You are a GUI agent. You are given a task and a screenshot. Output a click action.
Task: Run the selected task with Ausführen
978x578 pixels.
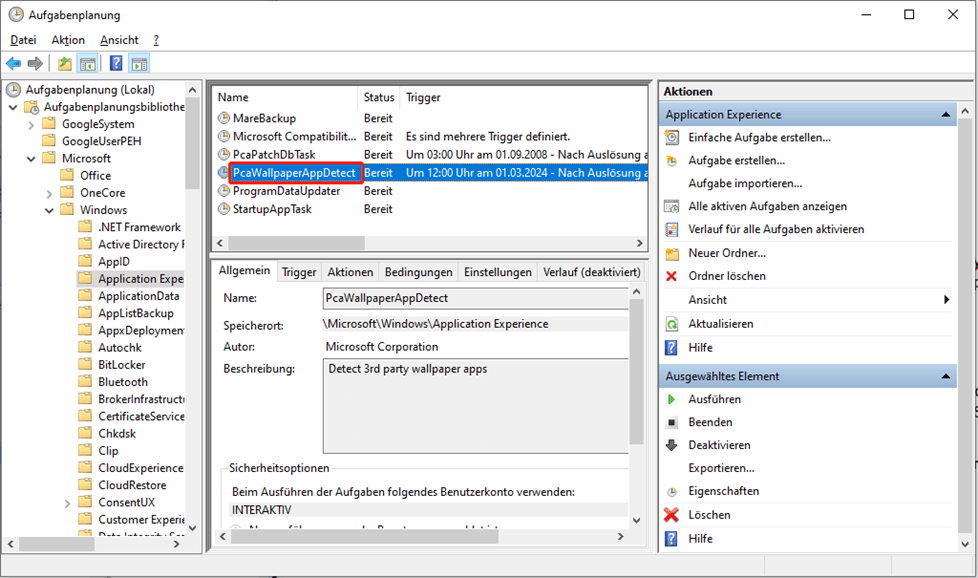click(714, 399)
